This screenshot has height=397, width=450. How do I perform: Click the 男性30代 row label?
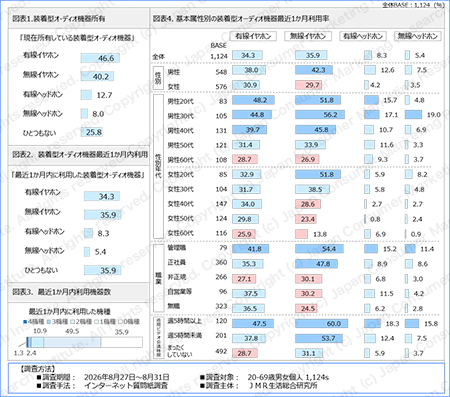[180, 116]
